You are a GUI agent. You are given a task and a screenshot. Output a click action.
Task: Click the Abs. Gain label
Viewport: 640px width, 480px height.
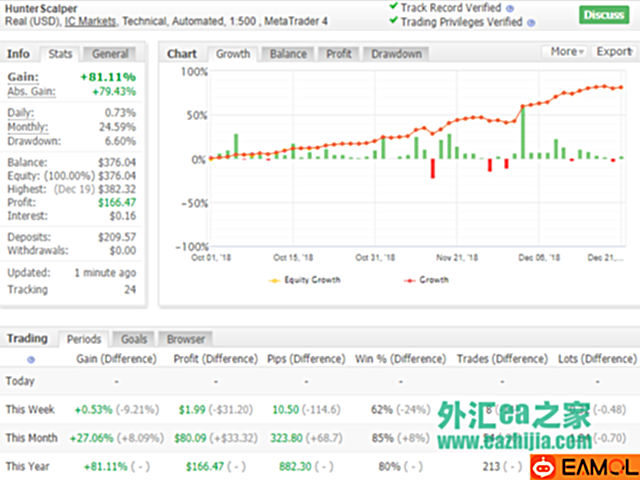(31, 91)
